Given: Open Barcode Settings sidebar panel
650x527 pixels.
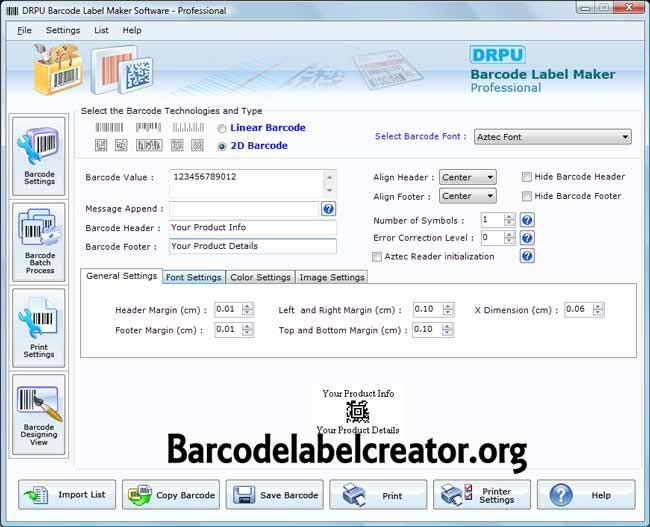Looking at the screenshot, I should coord(39,156).
